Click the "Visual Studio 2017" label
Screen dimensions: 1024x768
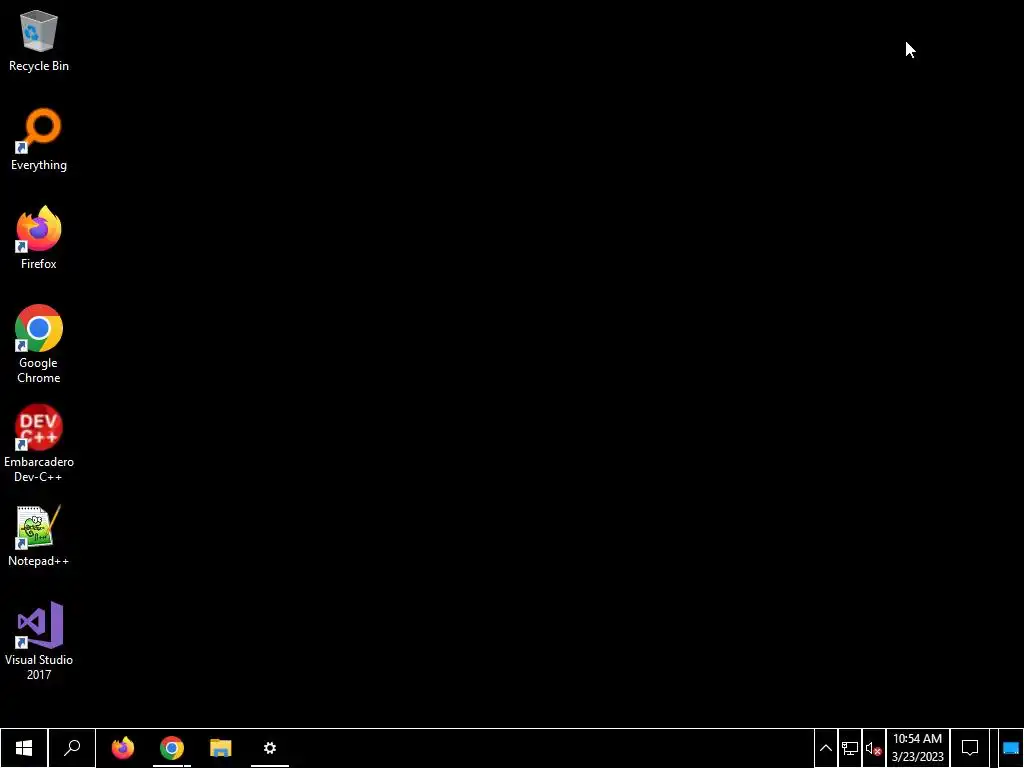coord(39,667)
